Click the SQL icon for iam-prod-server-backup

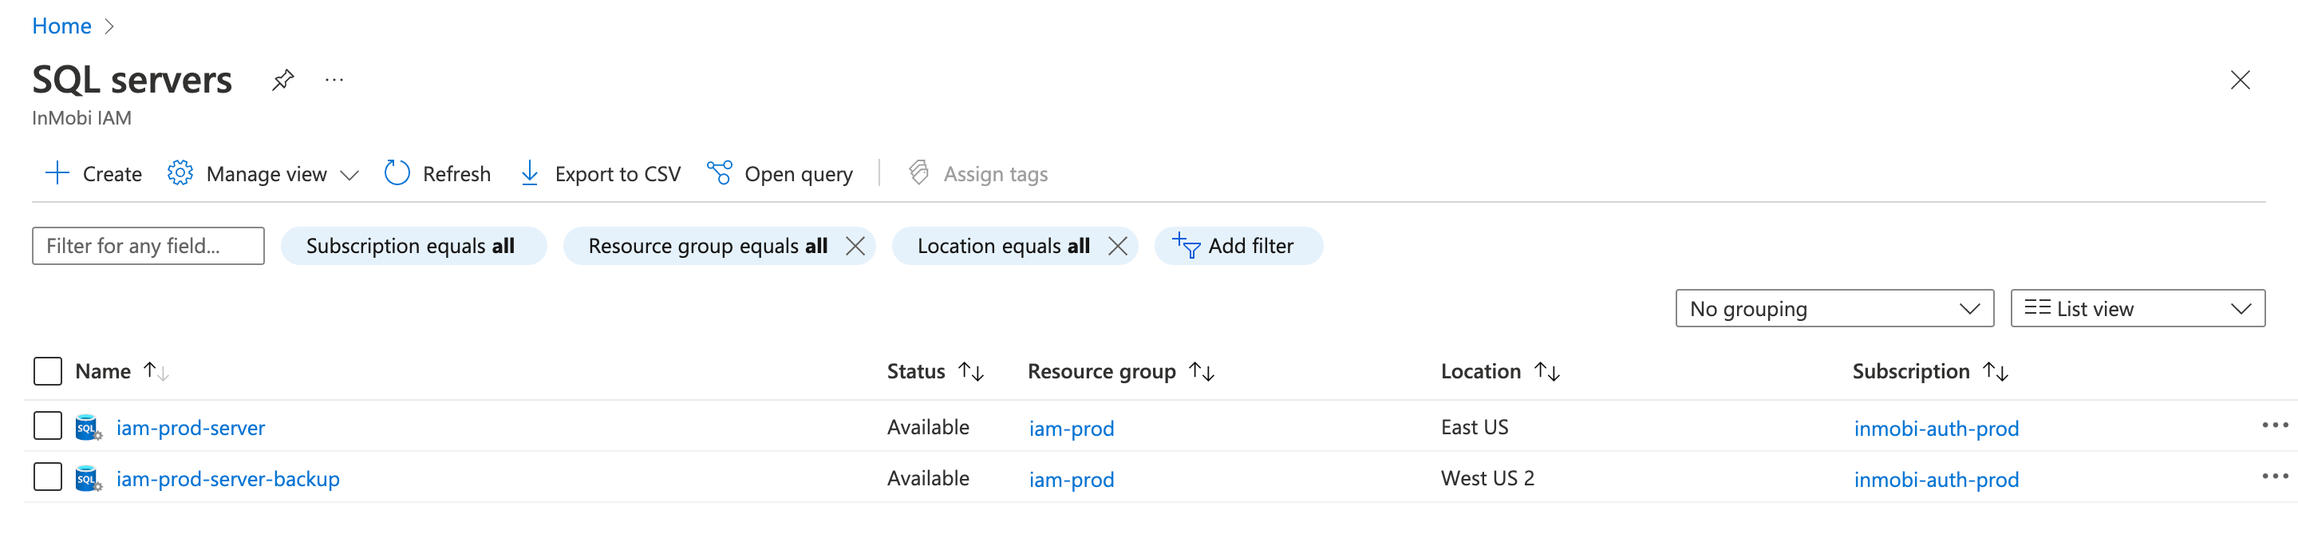[88, 479]
